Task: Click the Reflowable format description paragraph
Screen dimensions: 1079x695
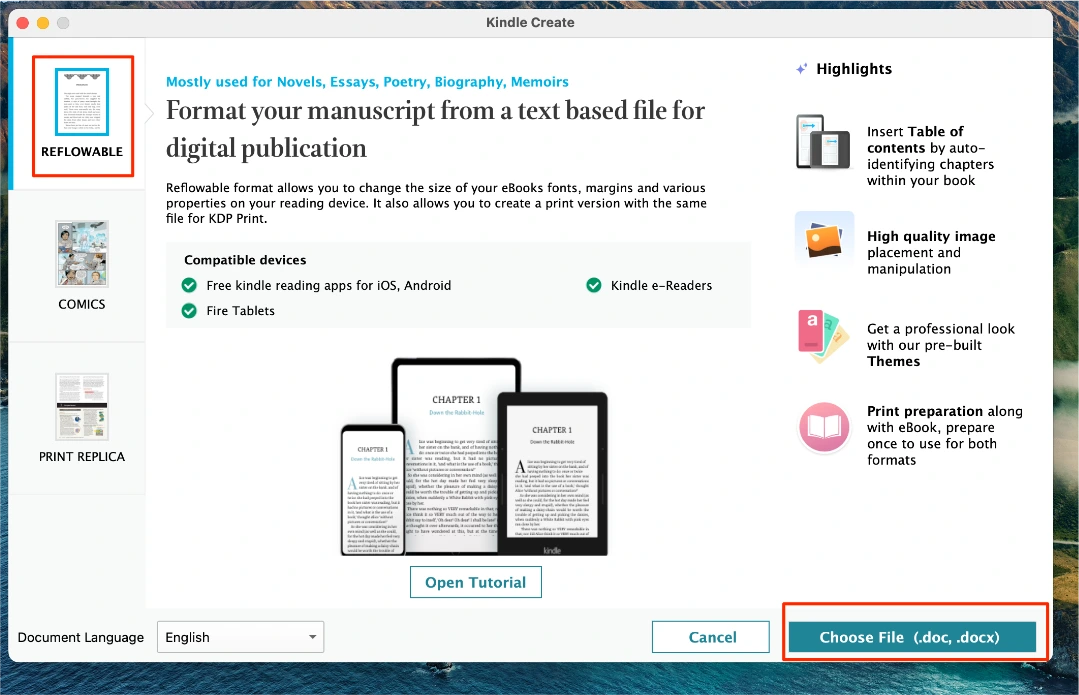Action: [x=436, y=203]
